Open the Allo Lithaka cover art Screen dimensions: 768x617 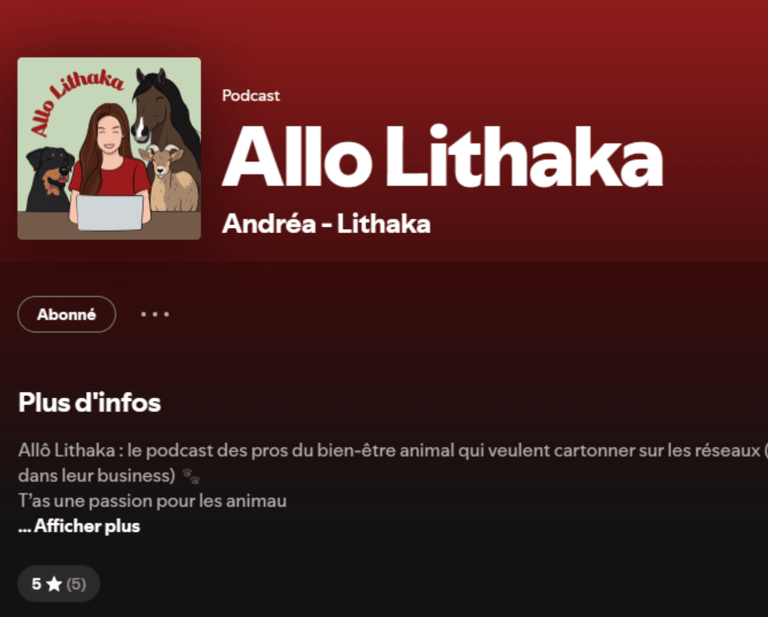tap(109, 148)
